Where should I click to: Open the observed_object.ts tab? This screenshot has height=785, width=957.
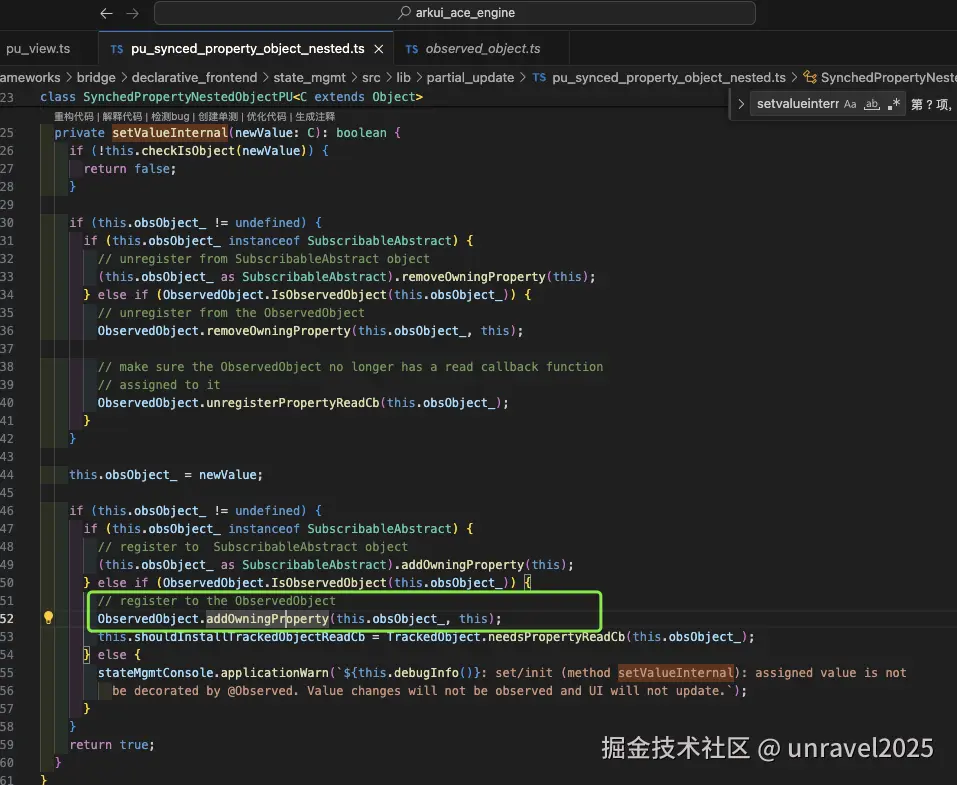(482, 48)
